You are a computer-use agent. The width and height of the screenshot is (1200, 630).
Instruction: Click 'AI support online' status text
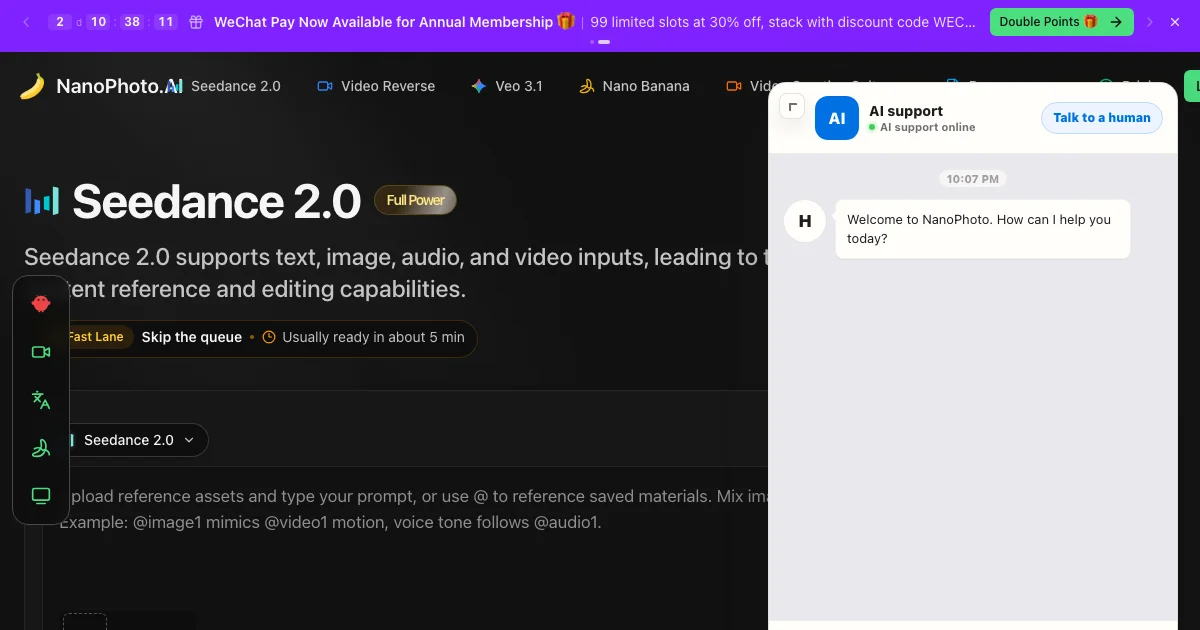click(x=928, y=128)
